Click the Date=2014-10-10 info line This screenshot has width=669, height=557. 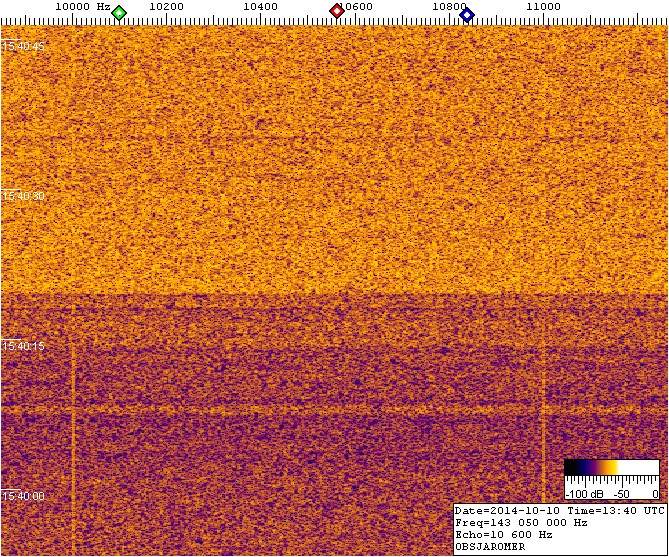coord(559,510)
